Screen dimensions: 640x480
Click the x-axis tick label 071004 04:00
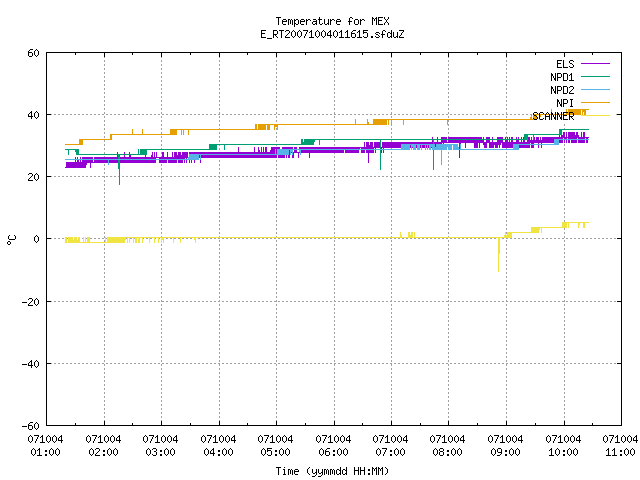pyautogui.click(x=219, y=446)
